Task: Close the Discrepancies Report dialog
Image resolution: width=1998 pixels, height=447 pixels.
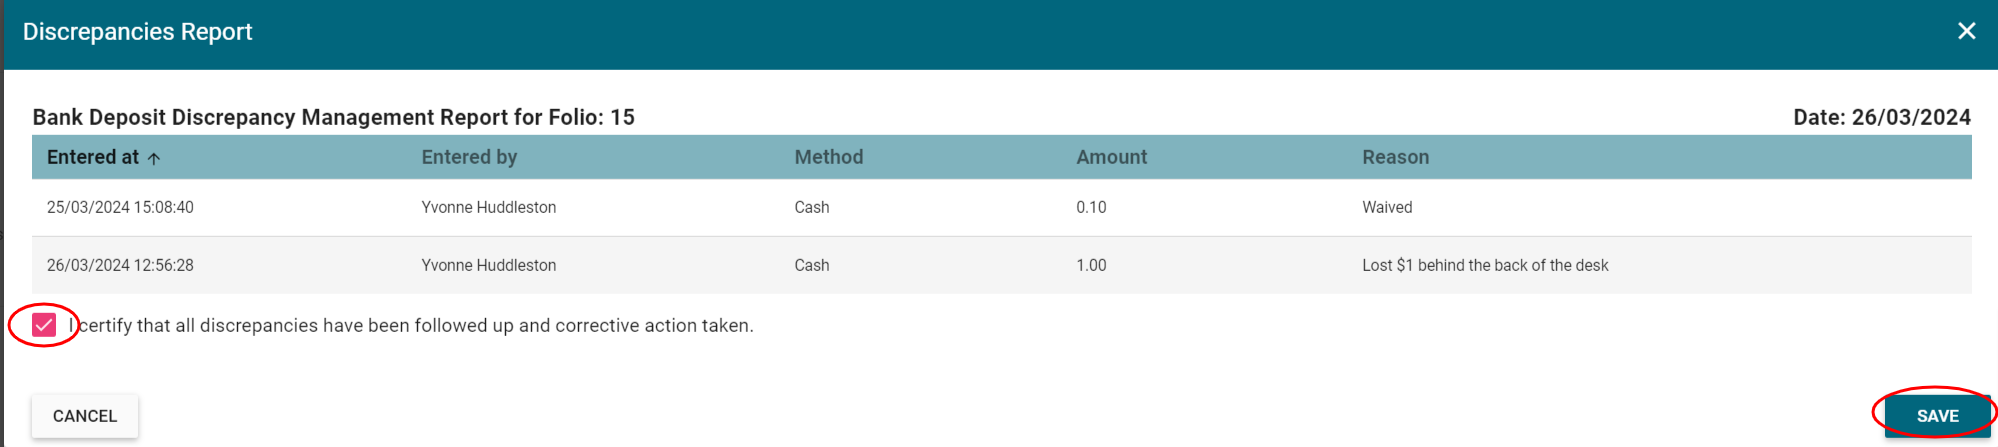Action: [x=1966, y=31]
